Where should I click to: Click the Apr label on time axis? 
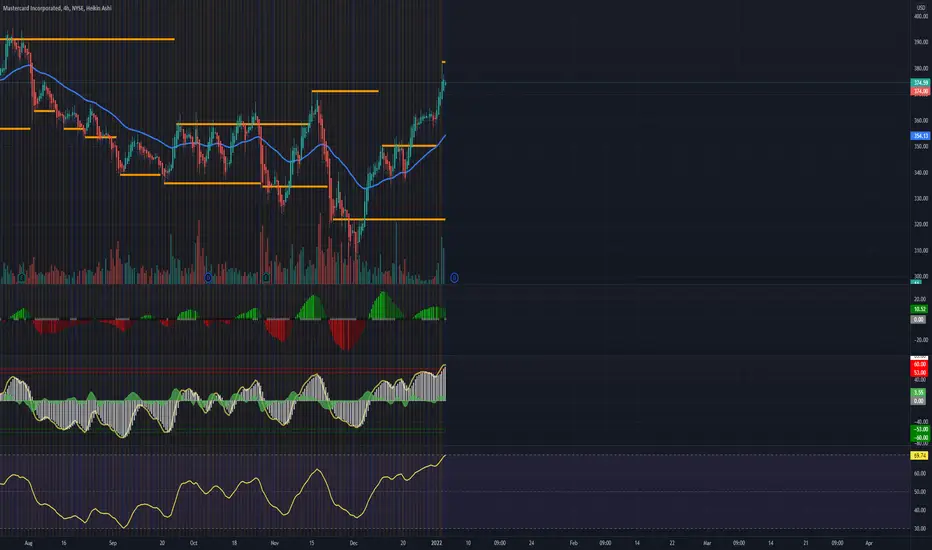[869, 543]
